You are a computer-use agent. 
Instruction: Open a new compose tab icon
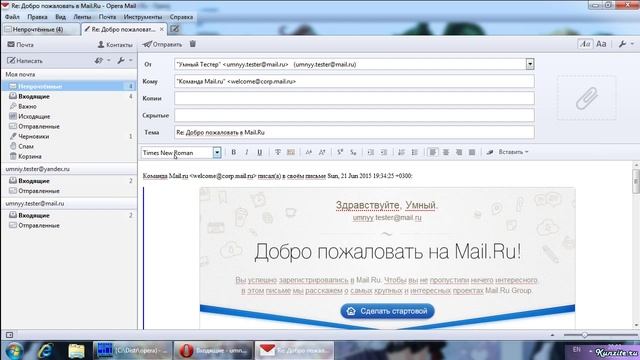click(175, 29)
